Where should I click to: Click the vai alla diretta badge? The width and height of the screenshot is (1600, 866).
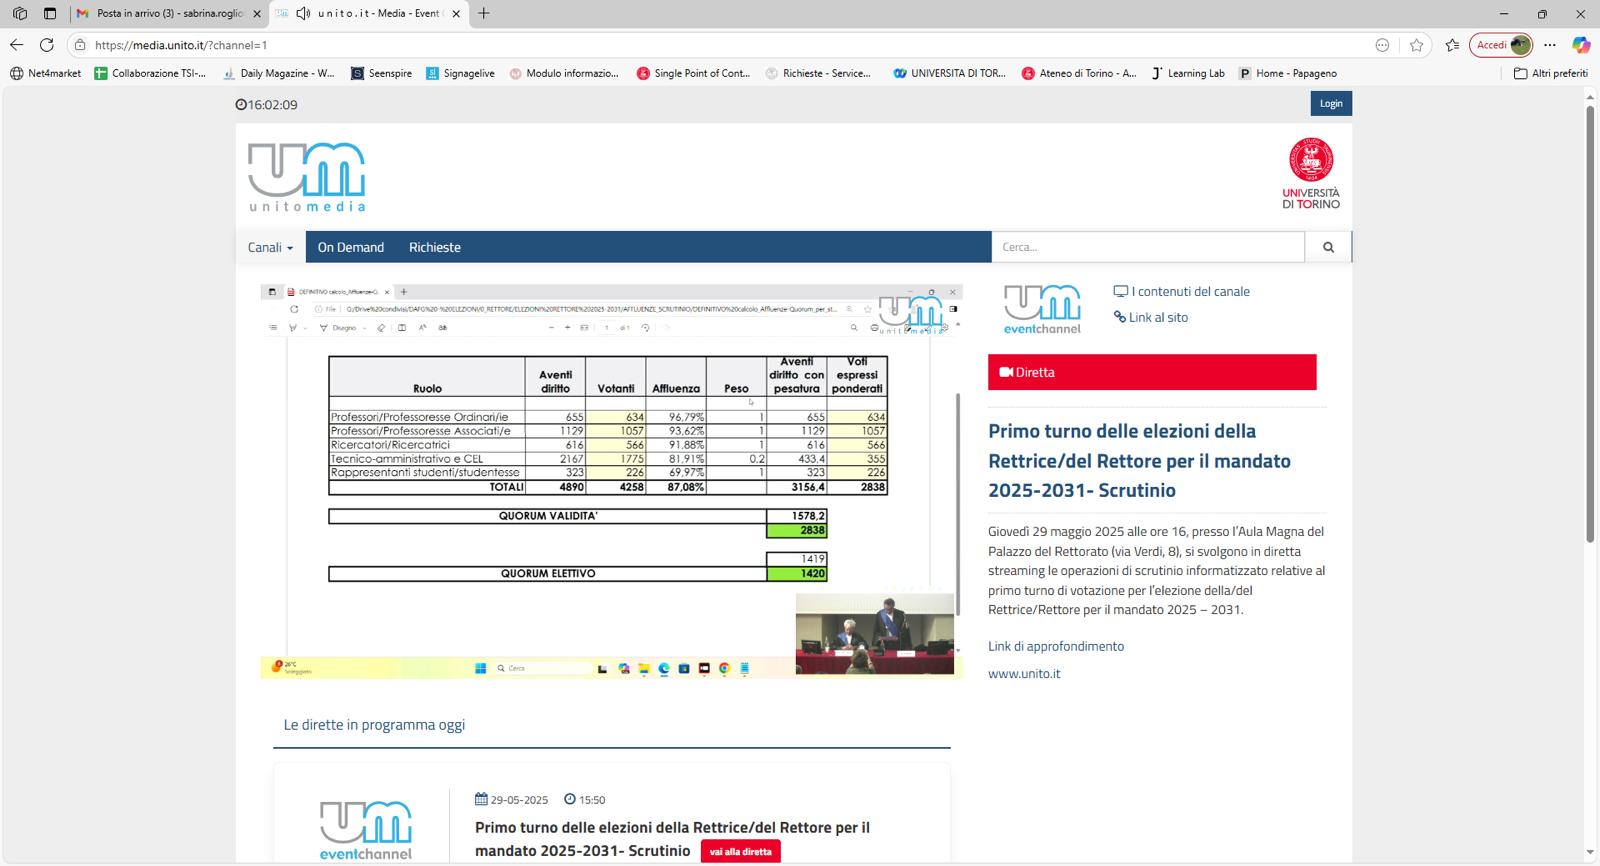pos(740,851)
